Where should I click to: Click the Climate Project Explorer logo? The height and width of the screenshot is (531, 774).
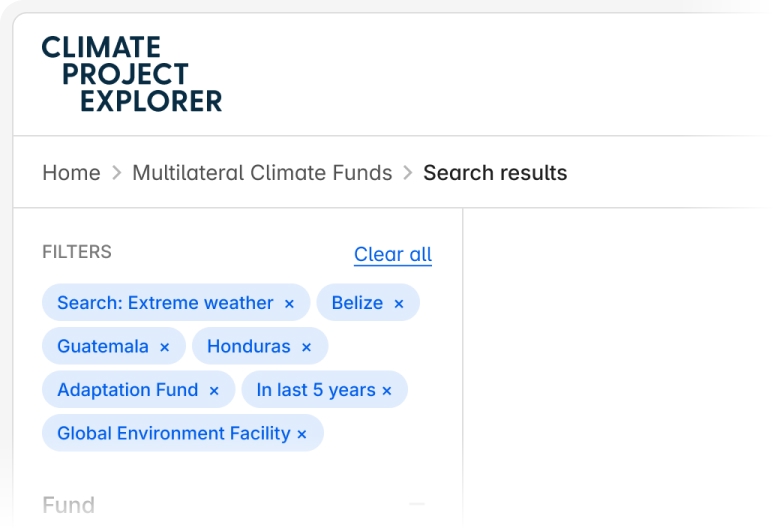(132, 74)
